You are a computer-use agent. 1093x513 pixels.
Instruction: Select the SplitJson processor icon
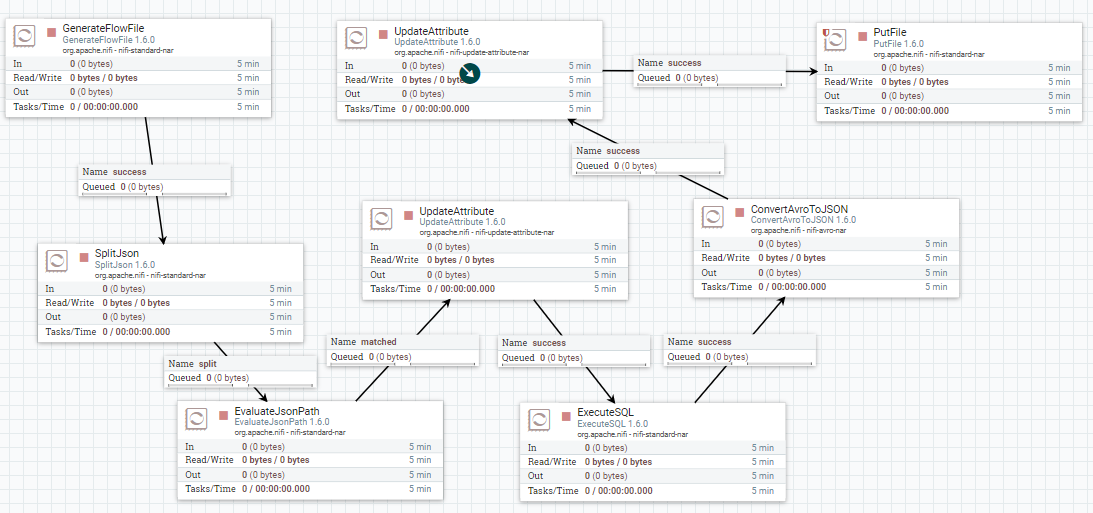[59, 262]
